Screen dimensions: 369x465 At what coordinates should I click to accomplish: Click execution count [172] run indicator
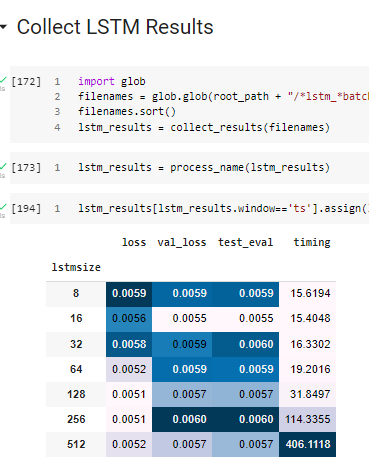coord(26,81)
